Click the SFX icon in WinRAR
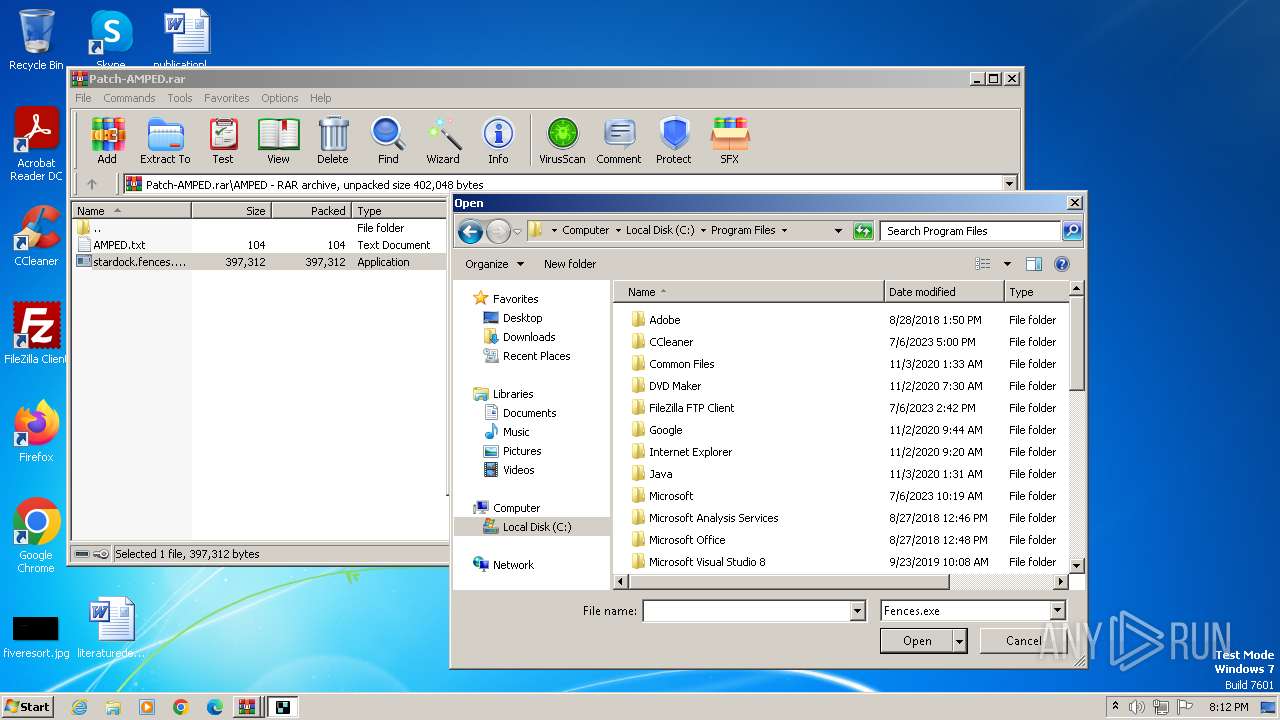 (730, 140)
